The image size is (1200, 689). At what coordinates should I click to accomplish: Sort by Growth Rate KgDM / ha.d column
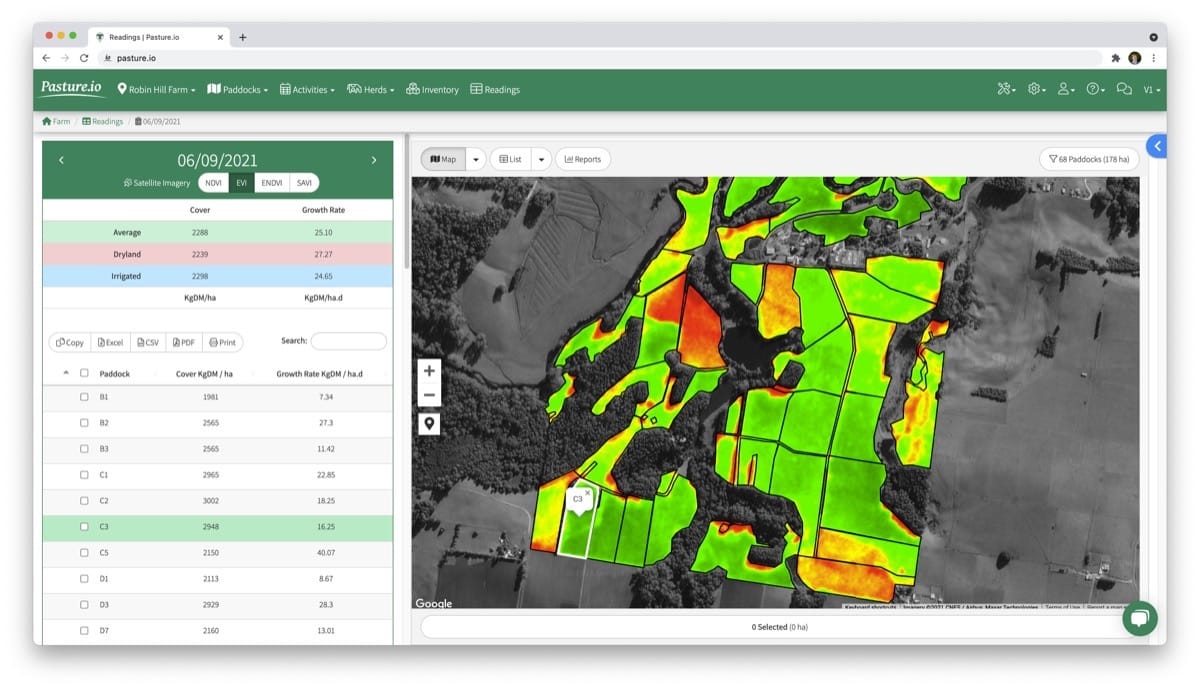319,373
